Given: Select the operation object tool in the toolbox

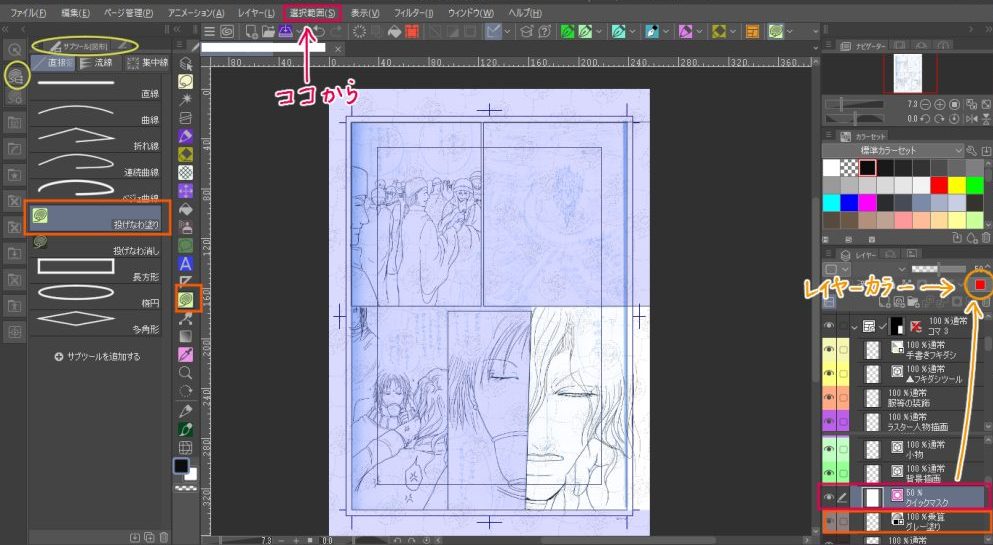Looking at the screenshot, I should pos(186,63).
